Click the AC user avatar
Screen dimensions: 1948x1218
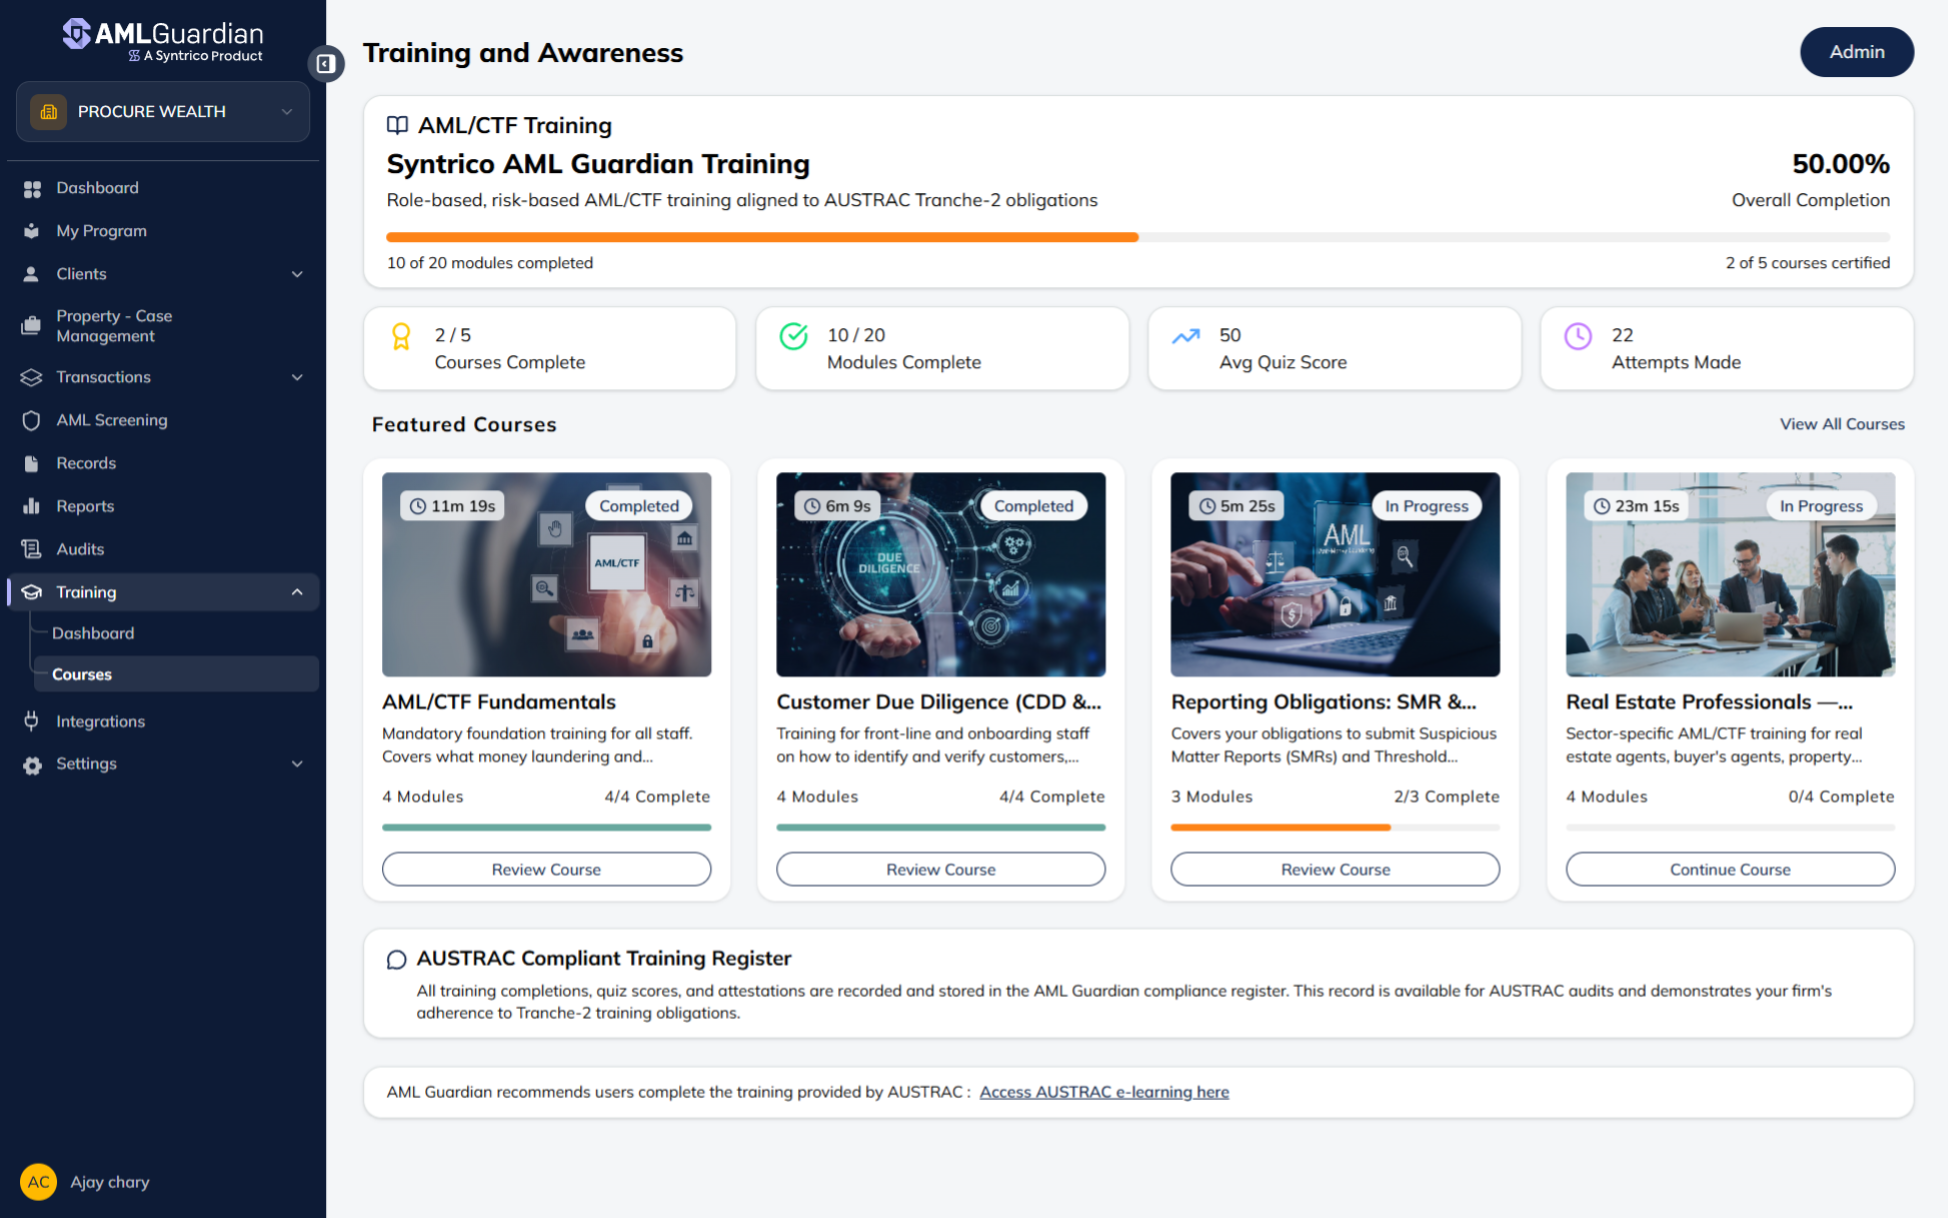[38, 1182]
